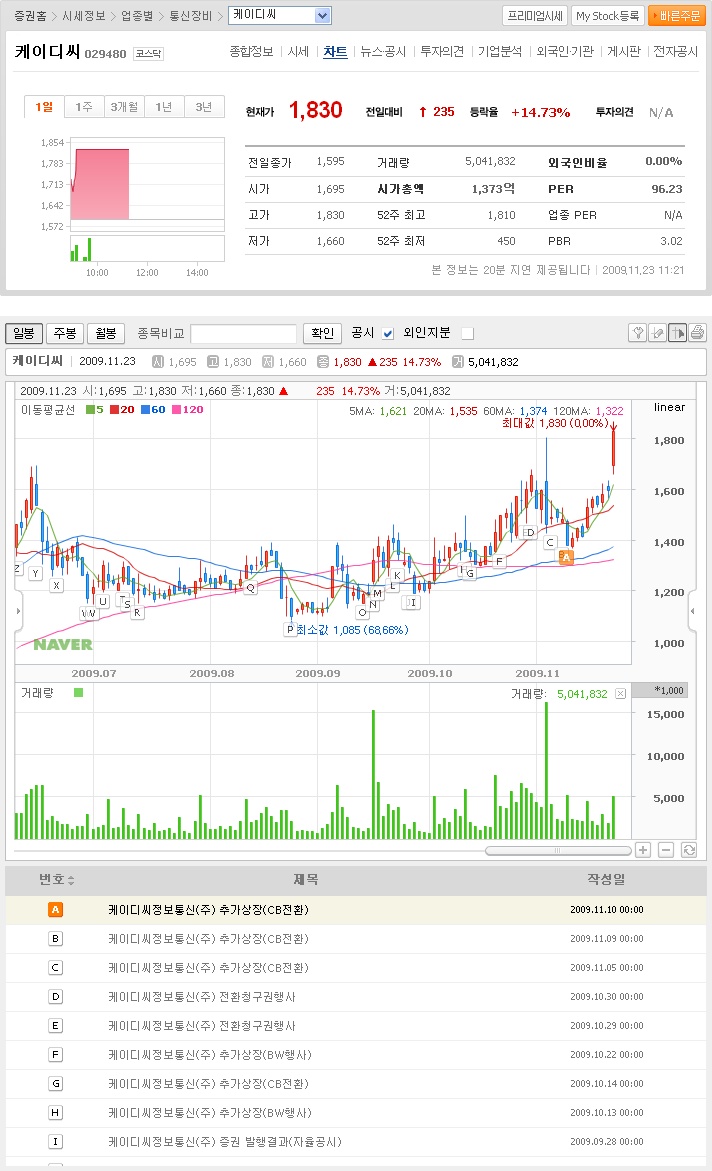Click the pink 120-day moving average swatch
Image resolution: width=712 pixels, height=1171 pixels.
(176, 409)
